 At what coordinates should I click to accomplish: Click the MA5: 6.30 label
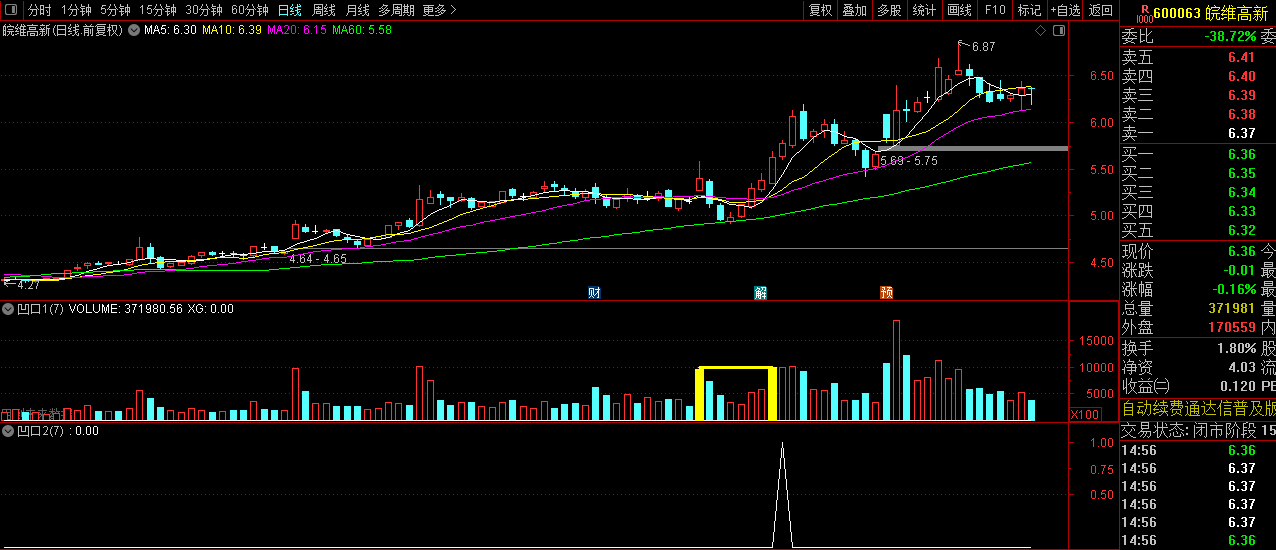(x=170, y=30)
